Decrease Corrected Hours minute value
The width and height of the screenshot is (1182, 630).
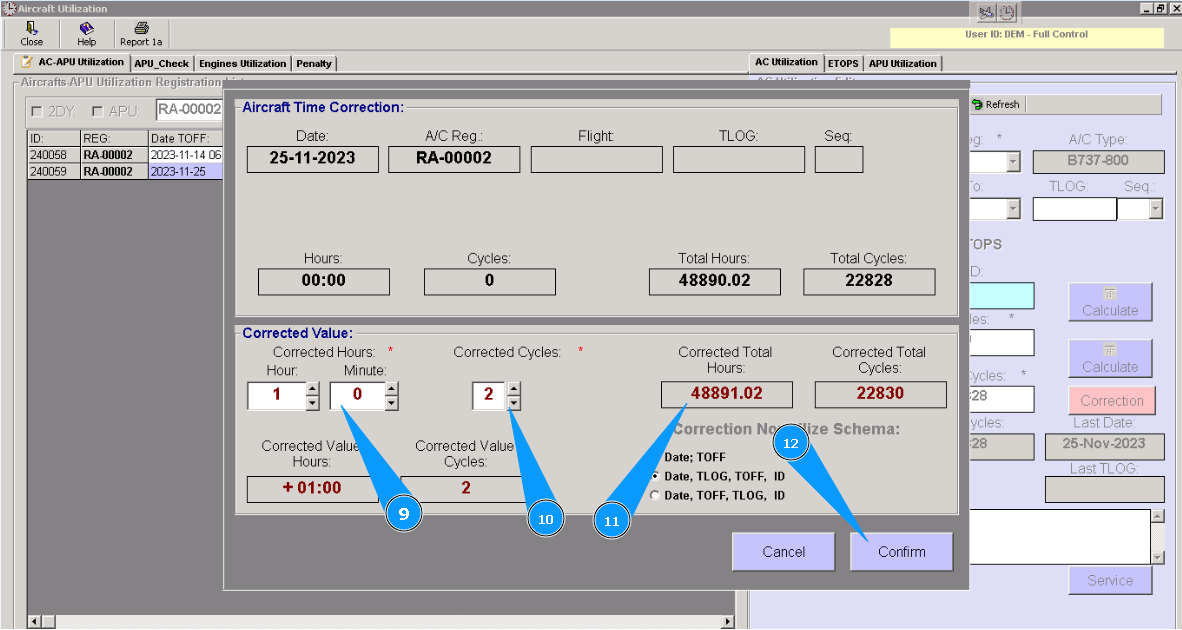391,403
